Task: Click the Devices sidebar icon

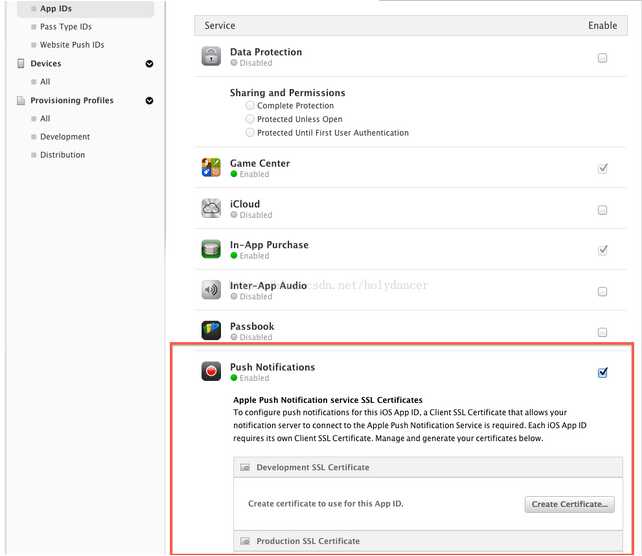Action: (21, 63)
